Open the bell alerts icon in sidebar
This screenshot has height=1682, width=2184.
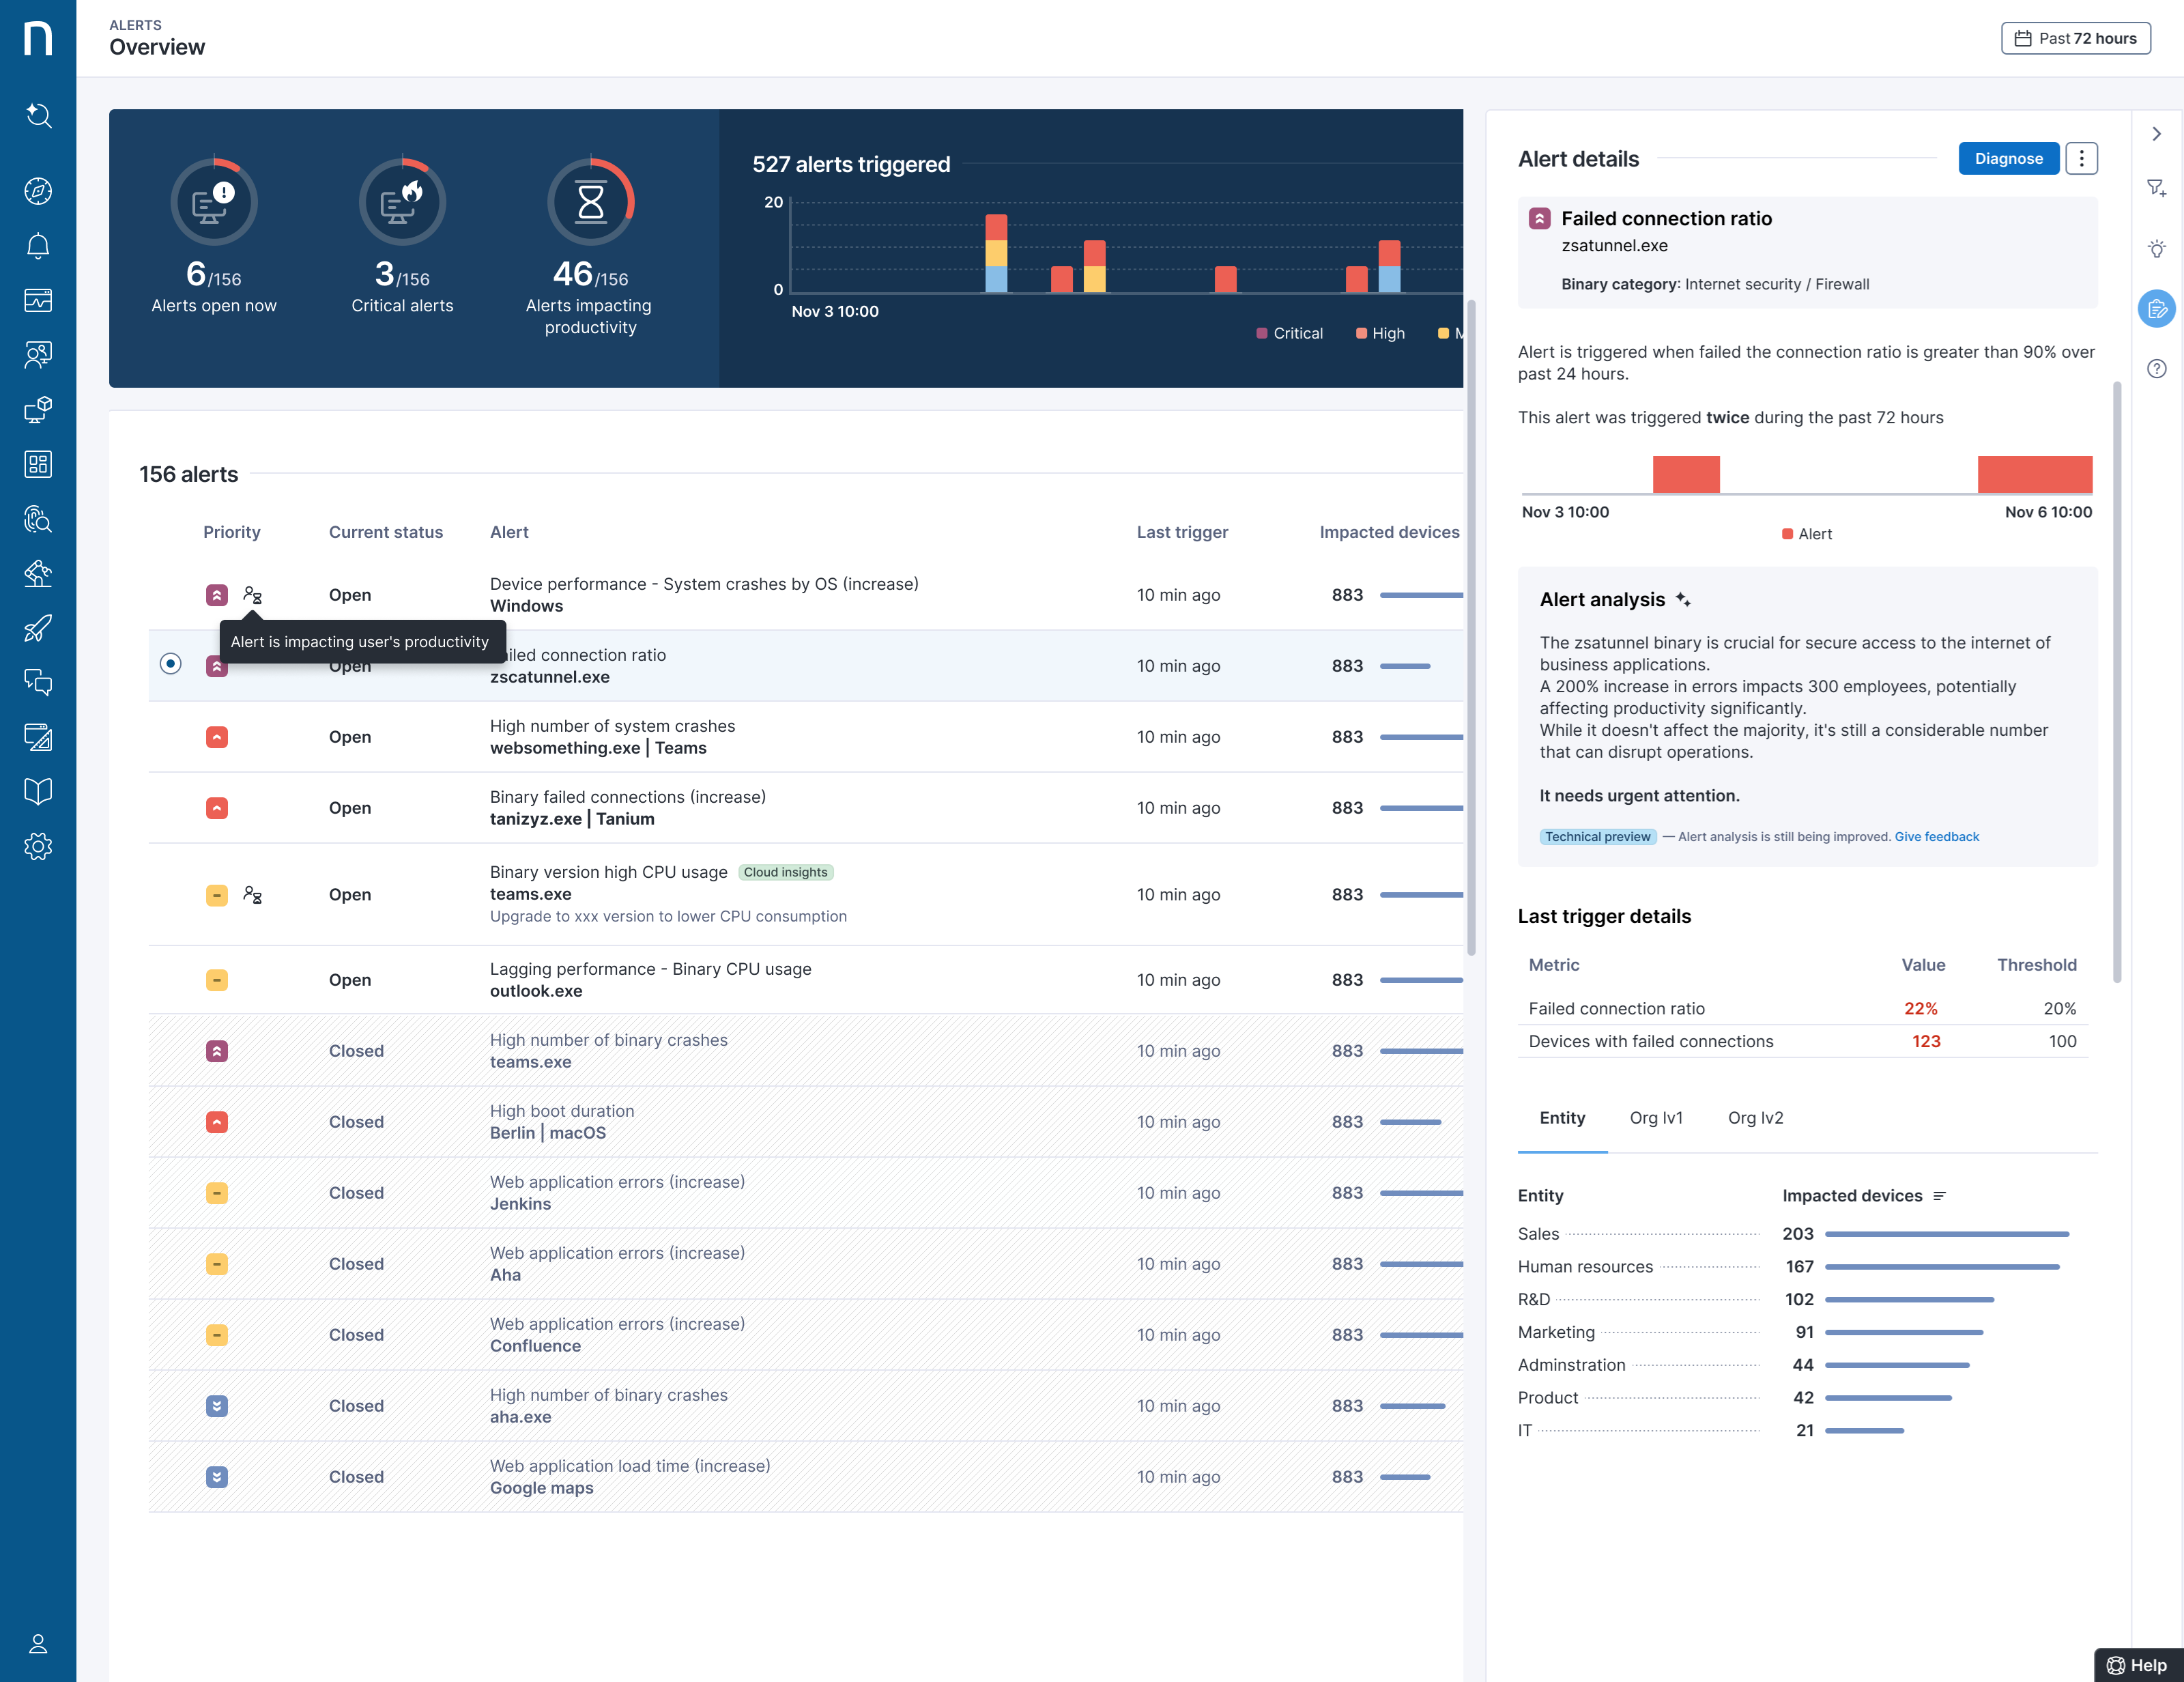(38, 246)
